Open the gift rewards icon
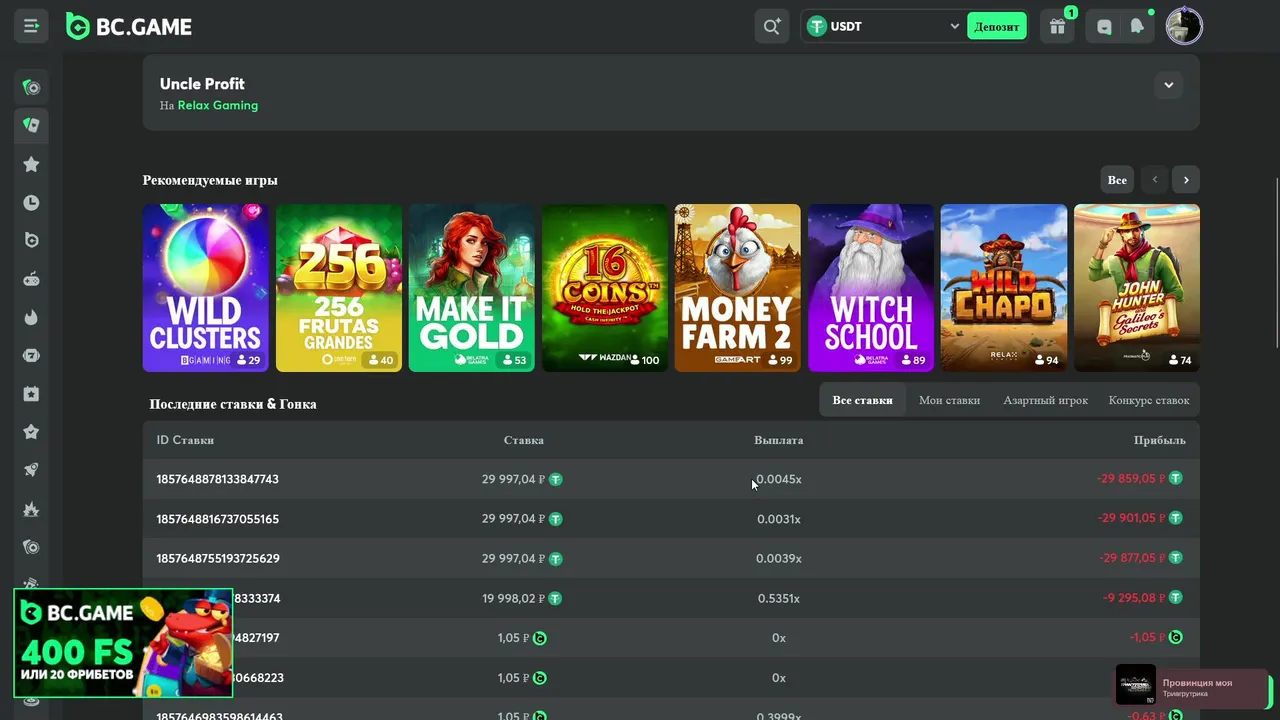1280x720 pixels. coord(1057,26)
